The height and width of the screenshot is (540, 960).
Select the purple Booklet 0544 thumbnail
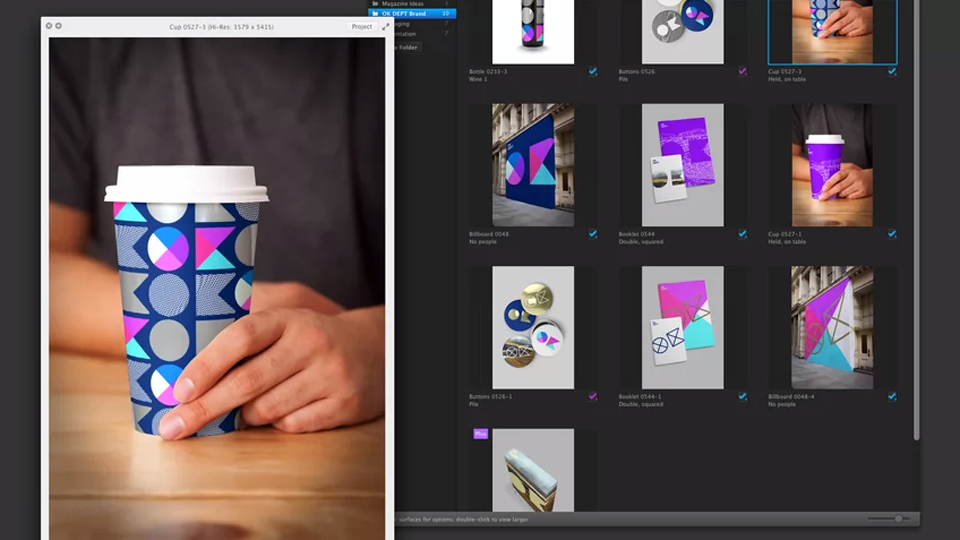(682, 165)
